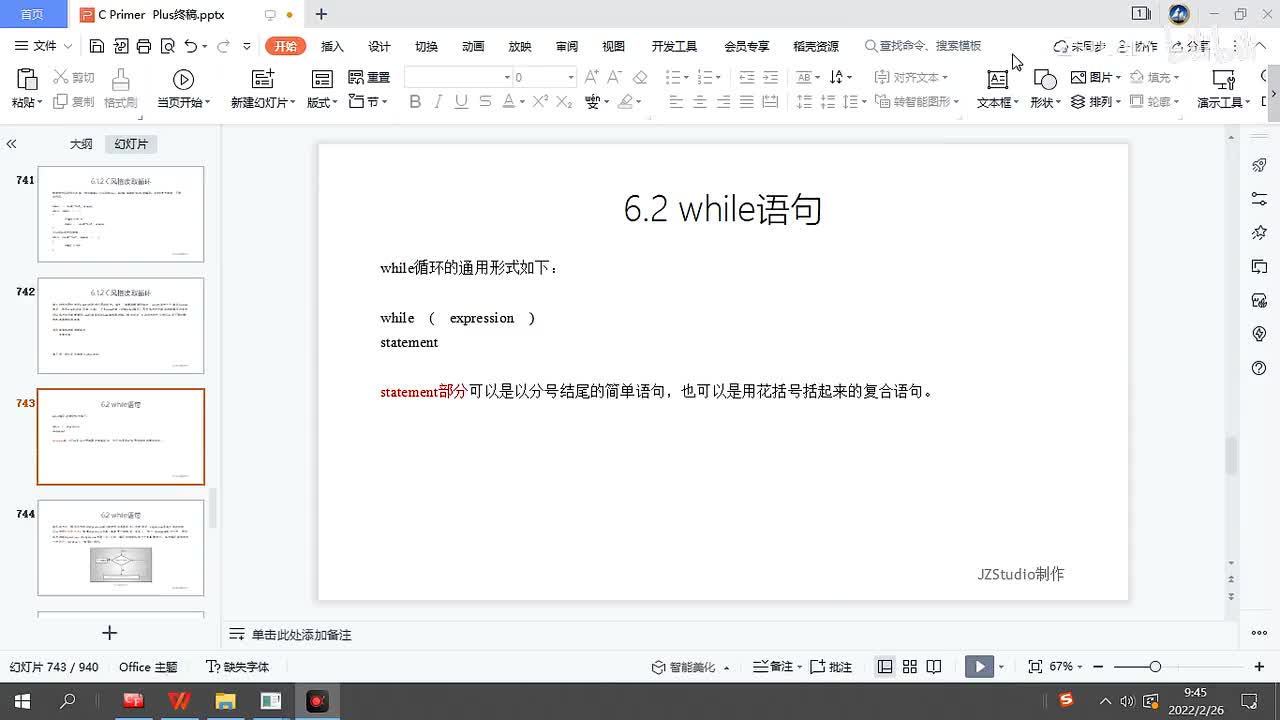Screen dimensions: 1280x720
Task: Click the search commands box (查找命令)
Action: coord(924,46)
